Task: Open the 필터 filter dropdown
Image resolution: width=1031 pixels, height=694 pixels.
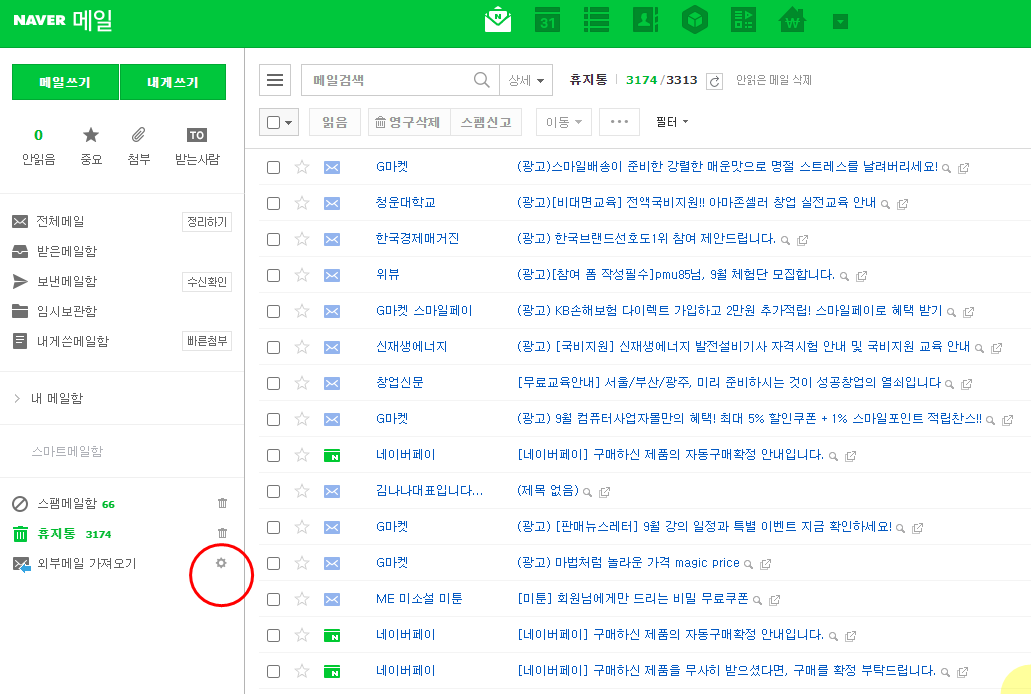Action: pos(672,122)
